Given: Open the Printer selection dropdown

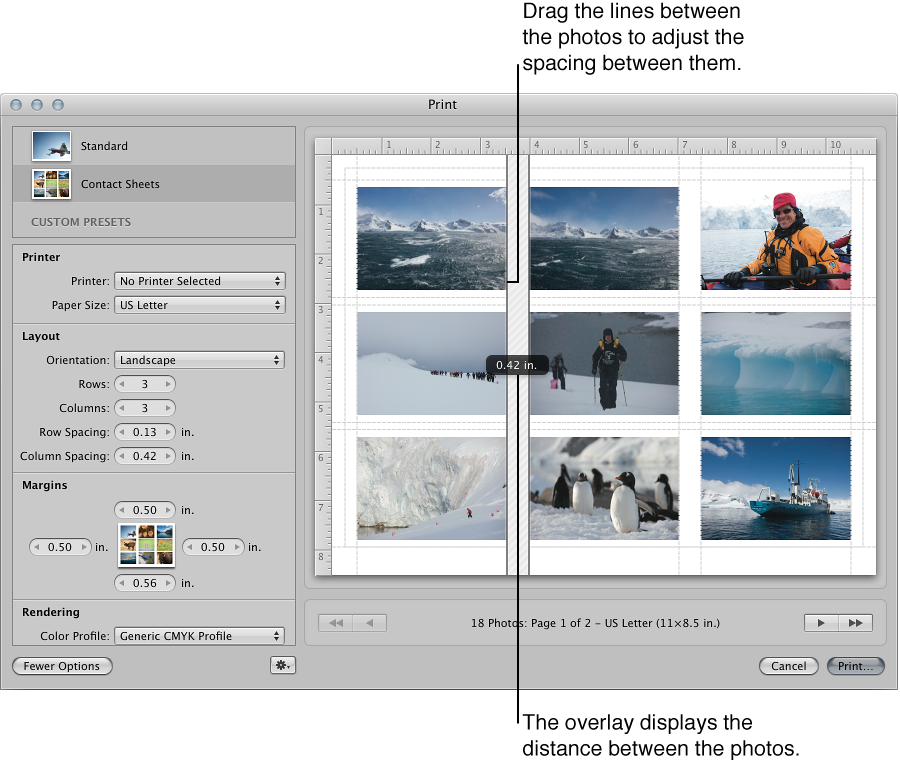Looking at the screenshot, I should point(199,281).
